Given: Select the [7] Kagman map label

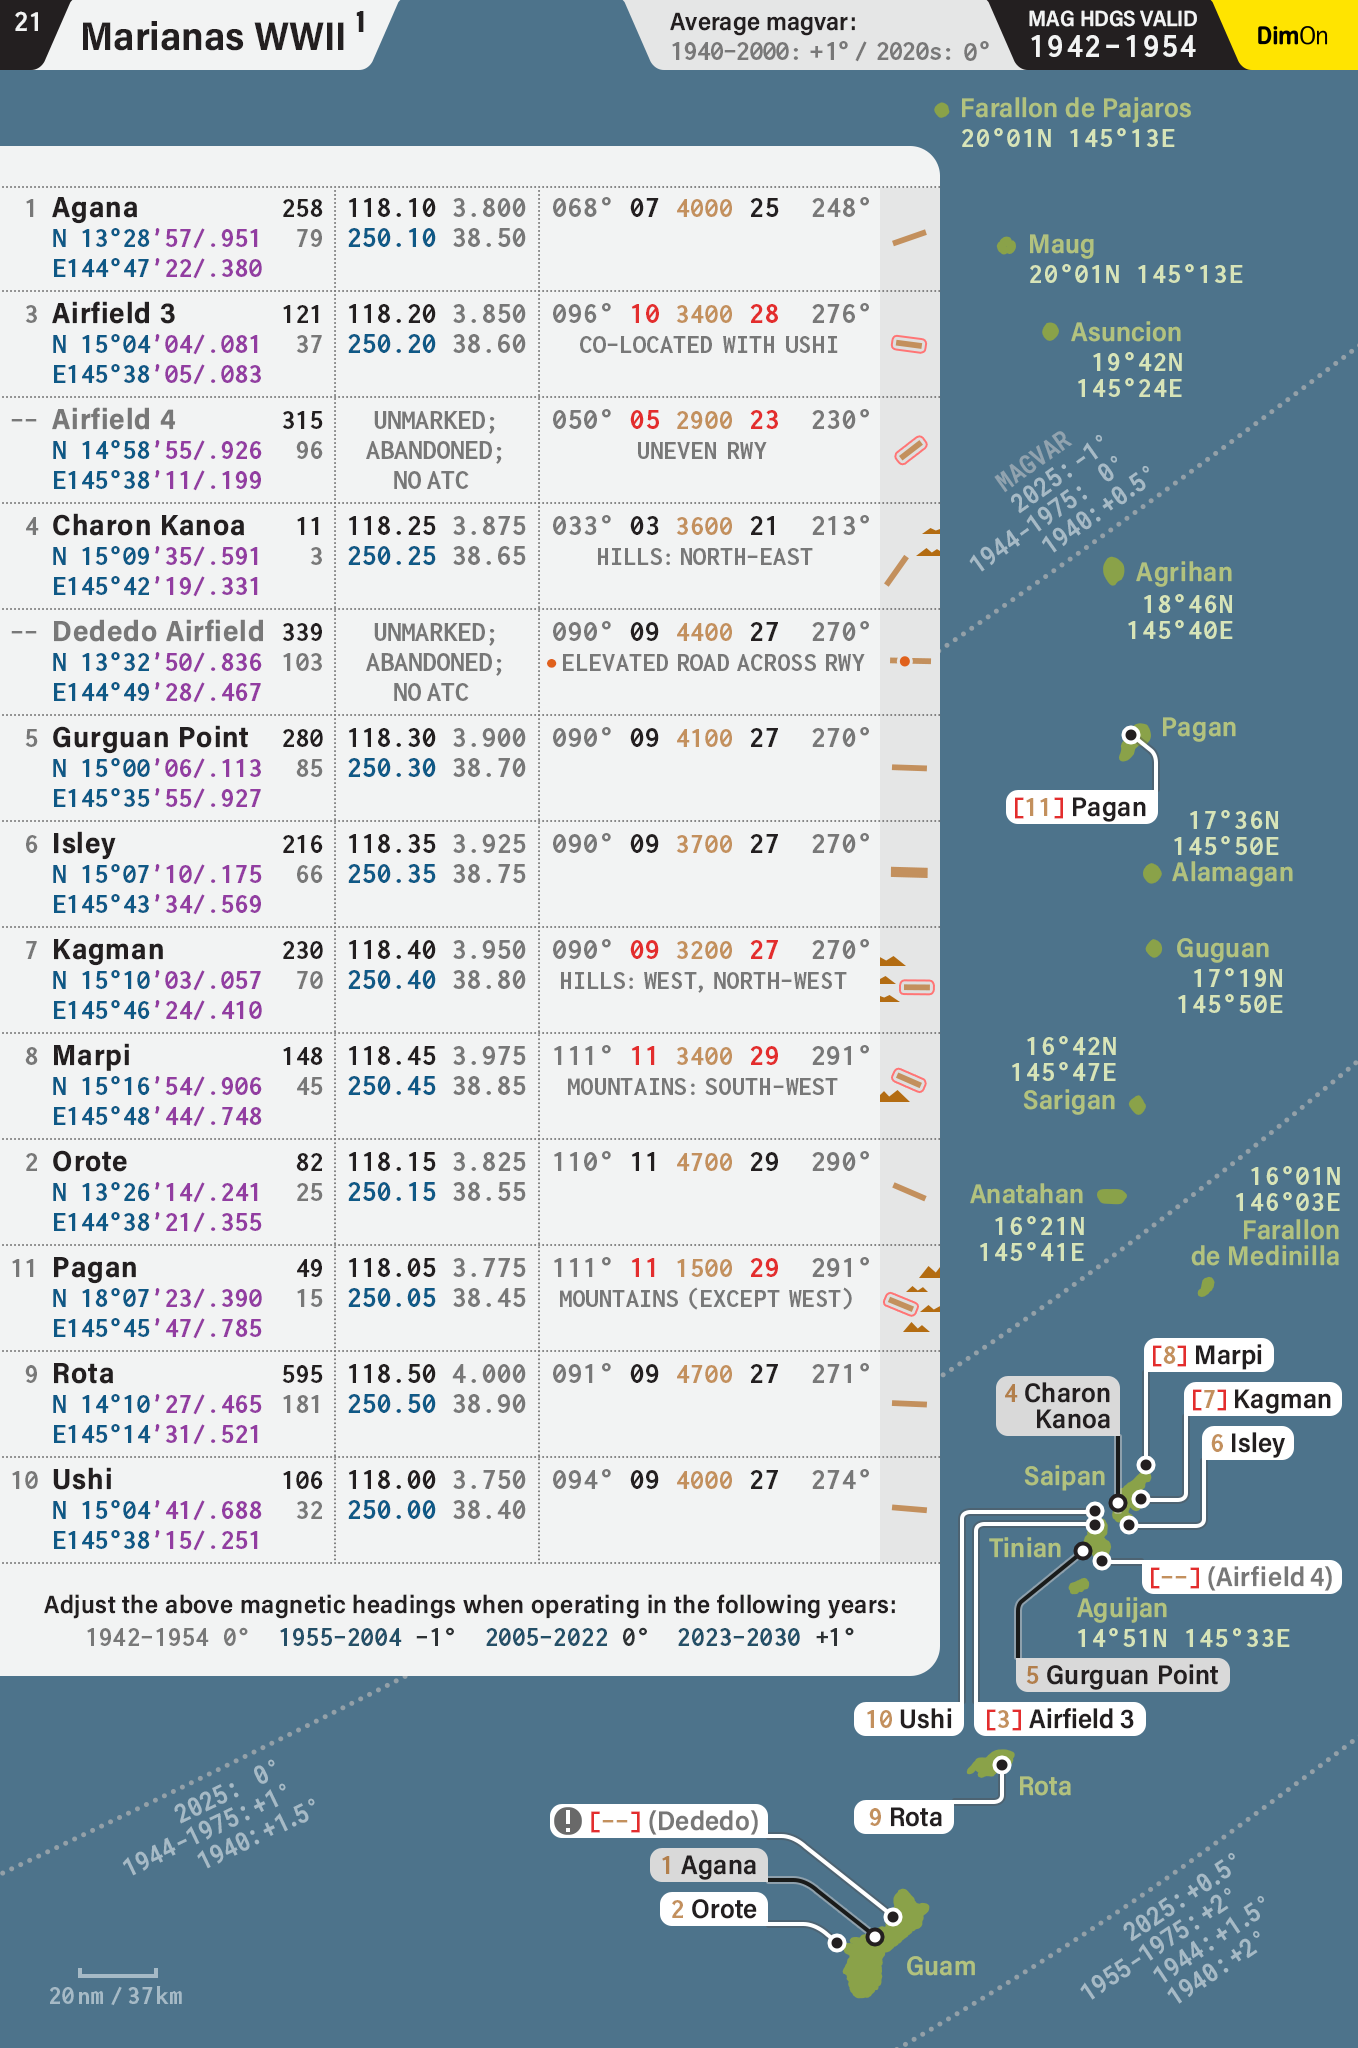Looking at the screenshot, I should tap(1262, 1399).
